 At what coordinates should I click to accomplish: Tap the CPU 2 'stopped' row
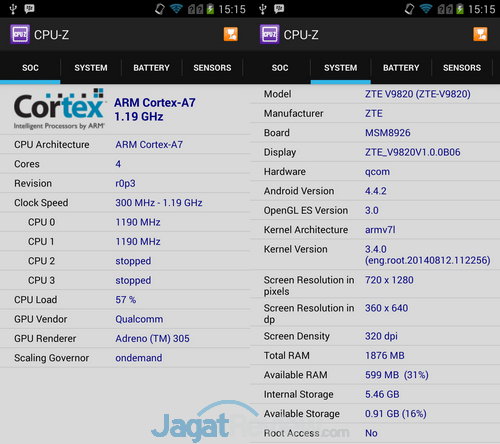pyautogui.click(x=125, y=261)
